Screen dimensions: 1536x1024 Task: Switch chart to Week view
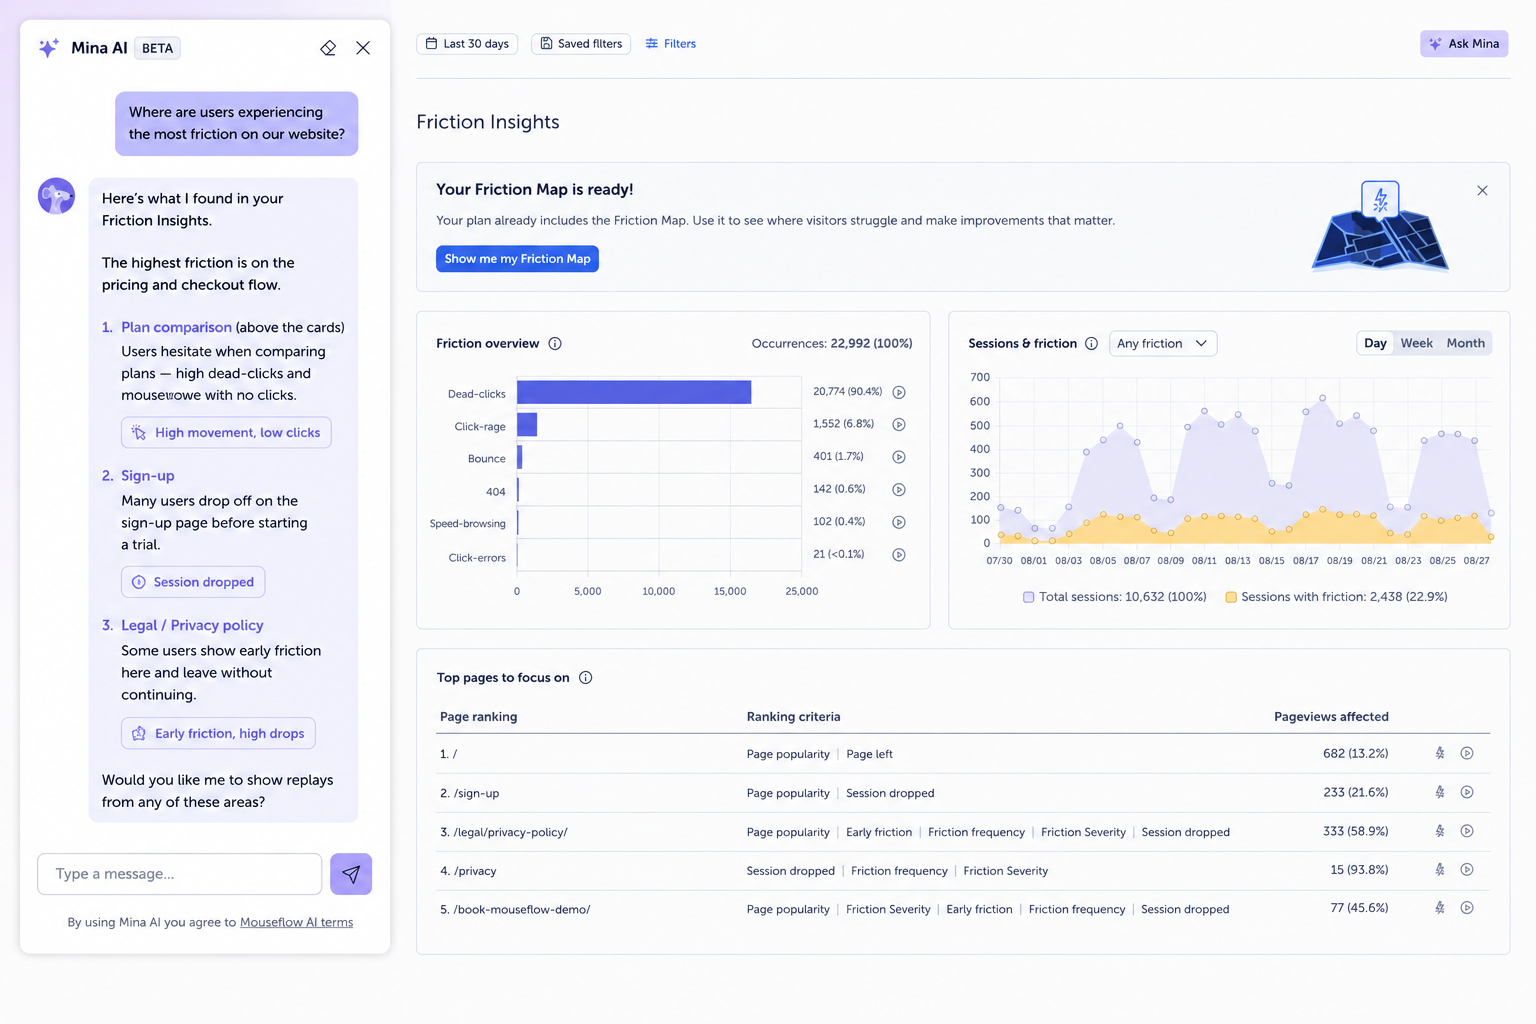[1416, 343]
